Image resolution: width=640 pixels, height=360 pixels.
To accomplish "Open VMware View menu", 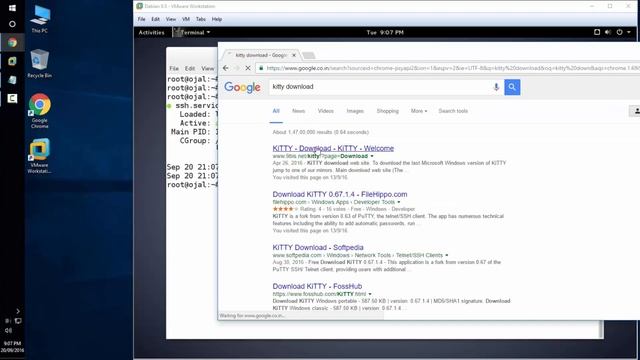I will tap(171, 19).
